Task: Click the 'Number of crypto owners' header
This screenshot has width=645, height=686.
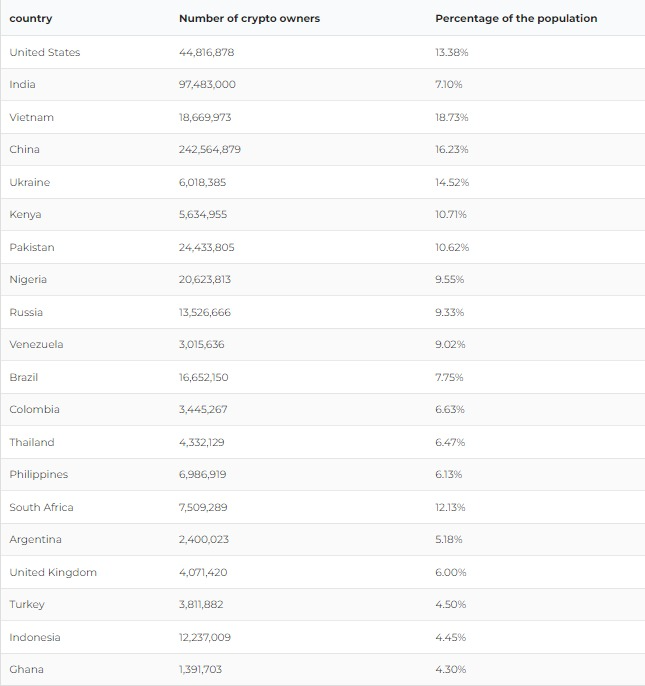Action: point(249,19)
